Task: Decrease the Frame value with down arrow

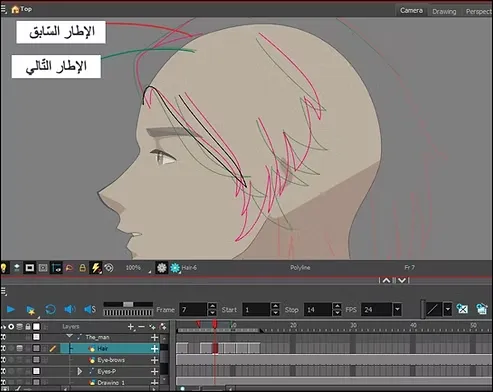Action: [212, 313]
